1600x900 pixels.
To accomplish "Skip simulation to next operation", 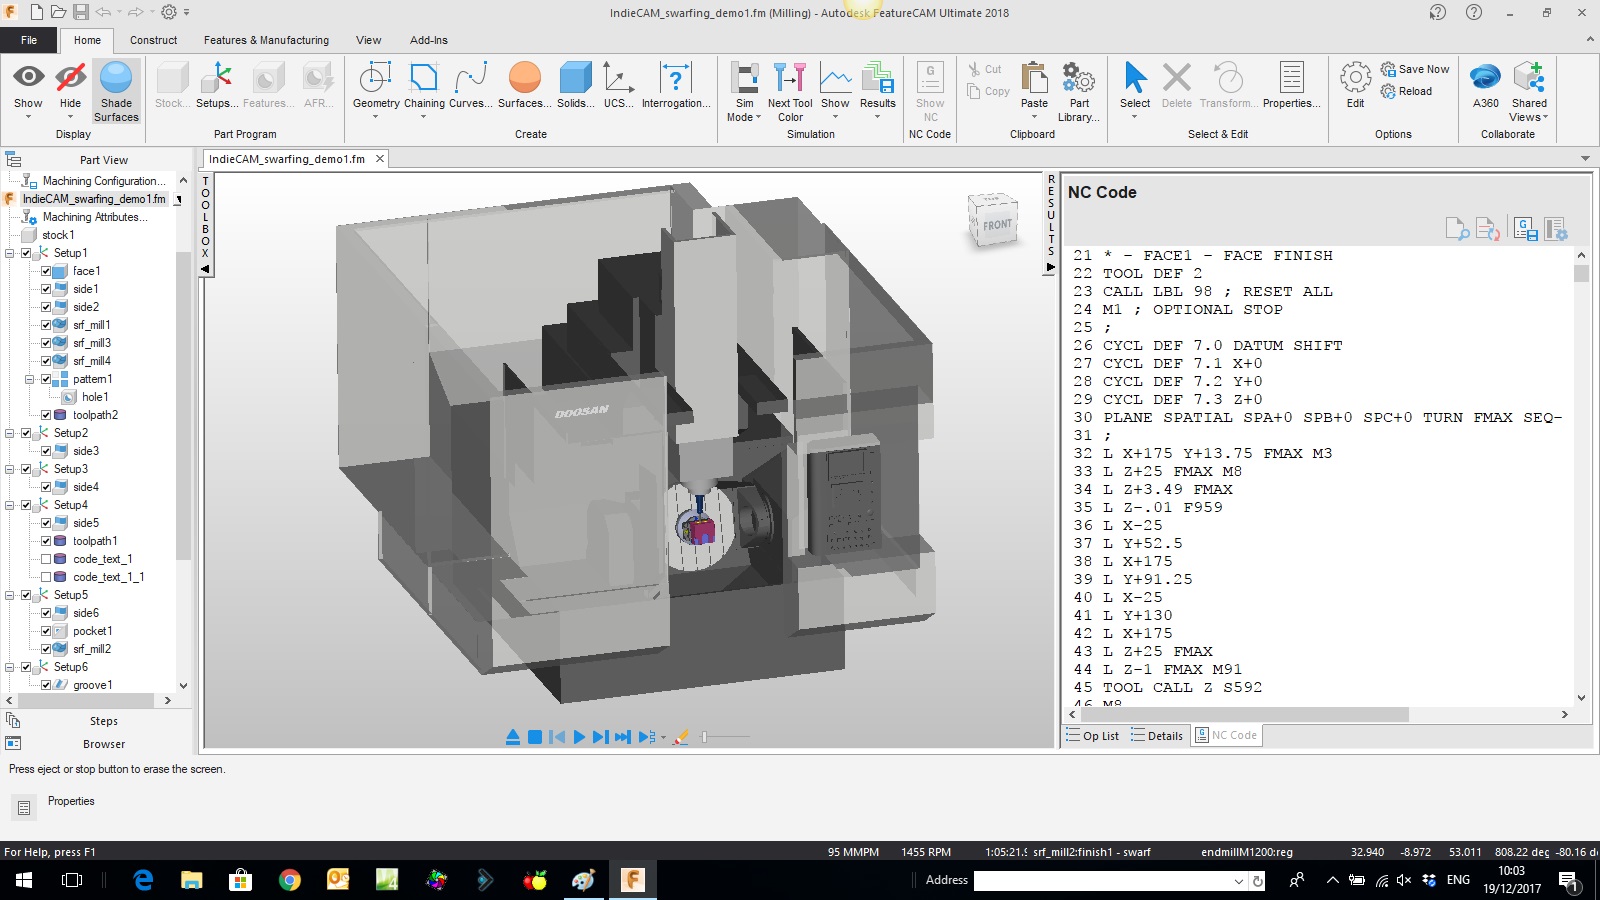I will (623, 737).
